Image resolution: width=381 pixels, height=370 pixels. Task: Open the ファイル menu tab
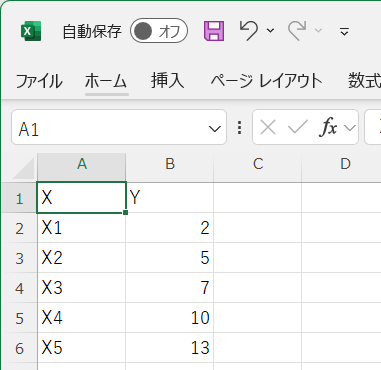39,81
